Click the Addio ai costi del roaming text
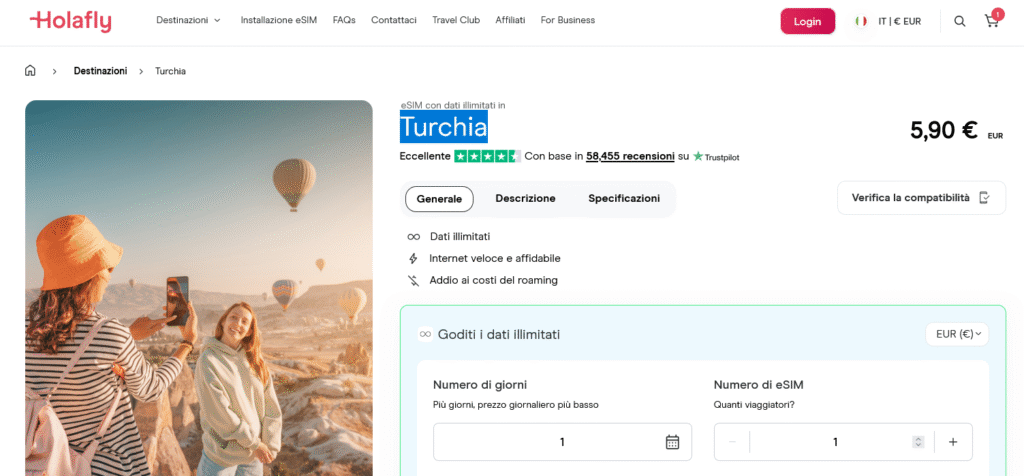This screenshot has height=476, width=1024. pyautogui.click(x=494, y=281)
